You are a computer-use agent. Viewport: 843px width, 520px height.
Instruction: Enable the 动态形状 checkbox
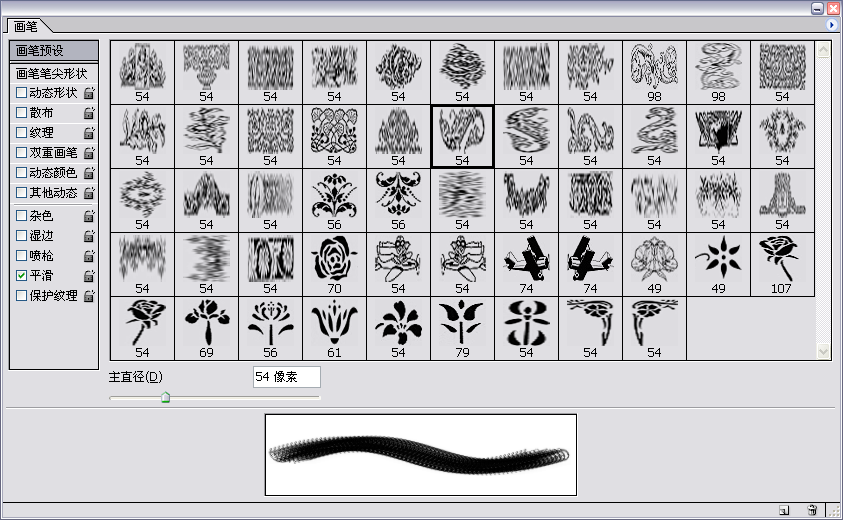pos(22,92)
